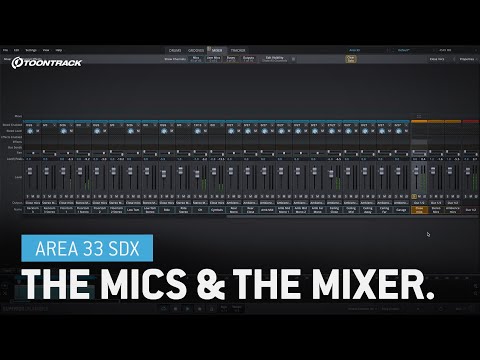Select the MIXER tab

217,50
